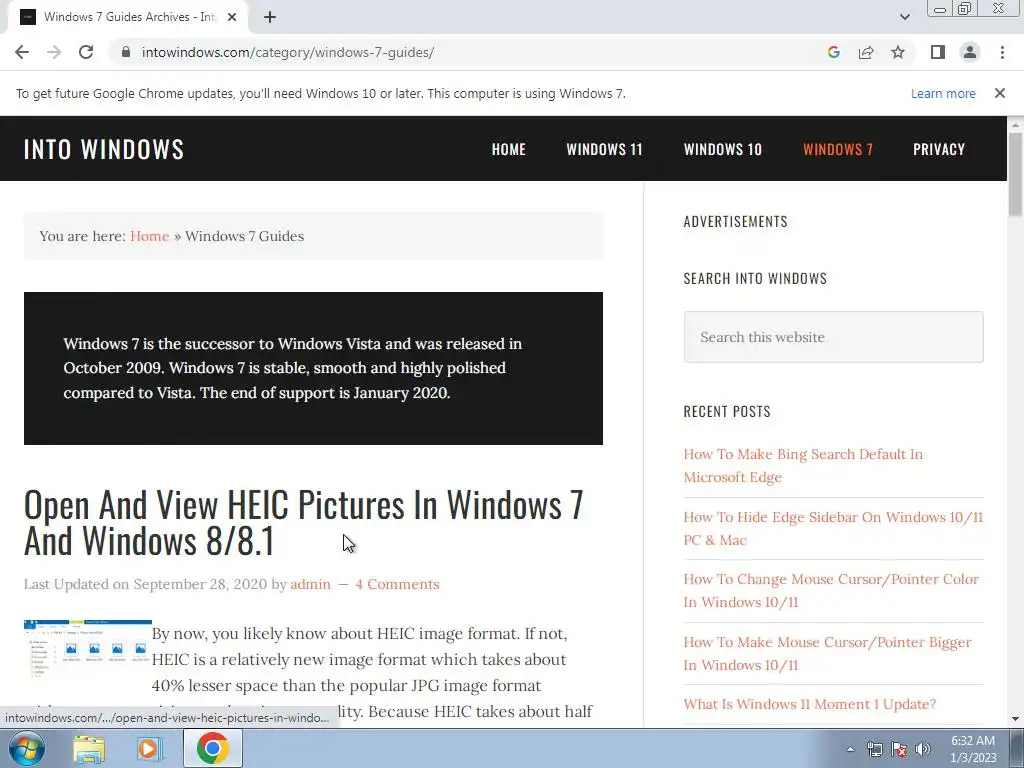Open What Is Windows 11 Moment 1 Update post

(809, 704)
